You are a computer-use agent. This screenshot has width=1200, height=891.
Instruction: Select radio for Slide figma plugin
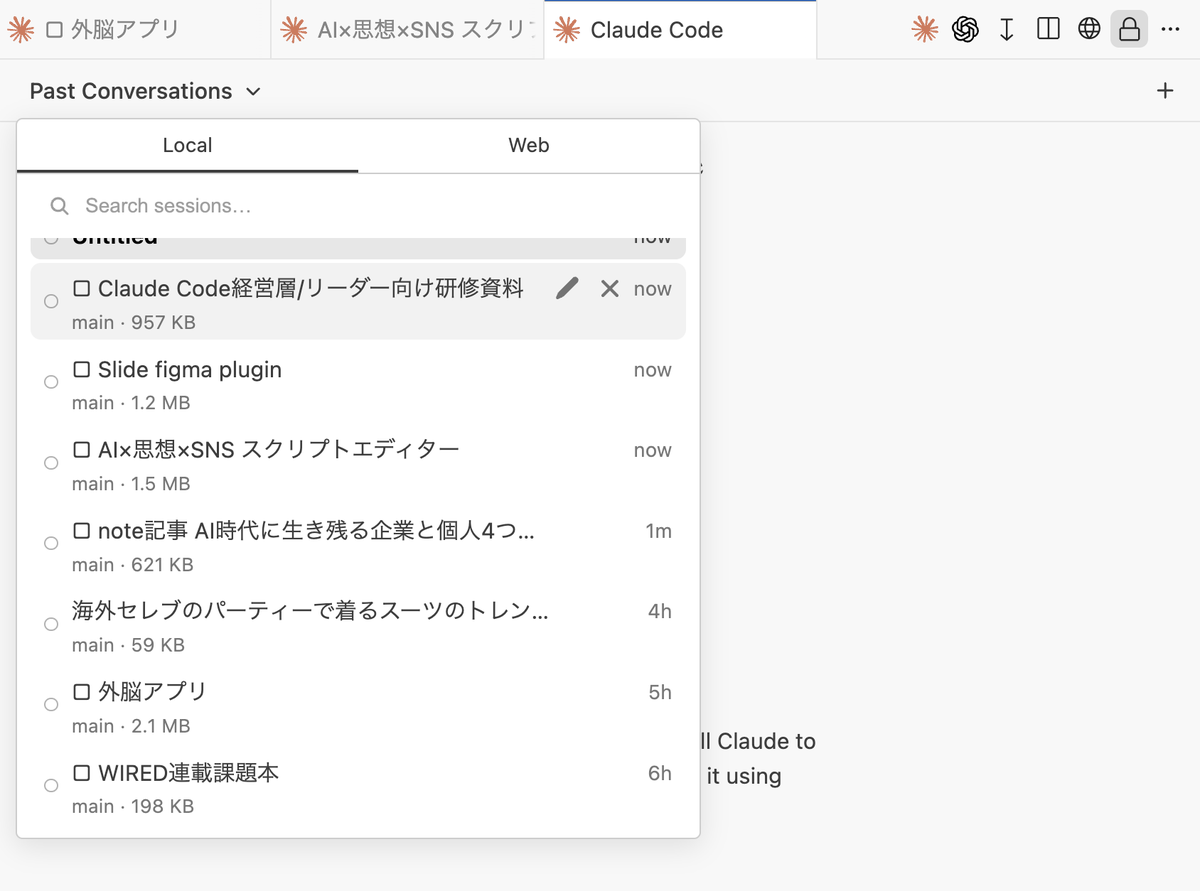51,382
